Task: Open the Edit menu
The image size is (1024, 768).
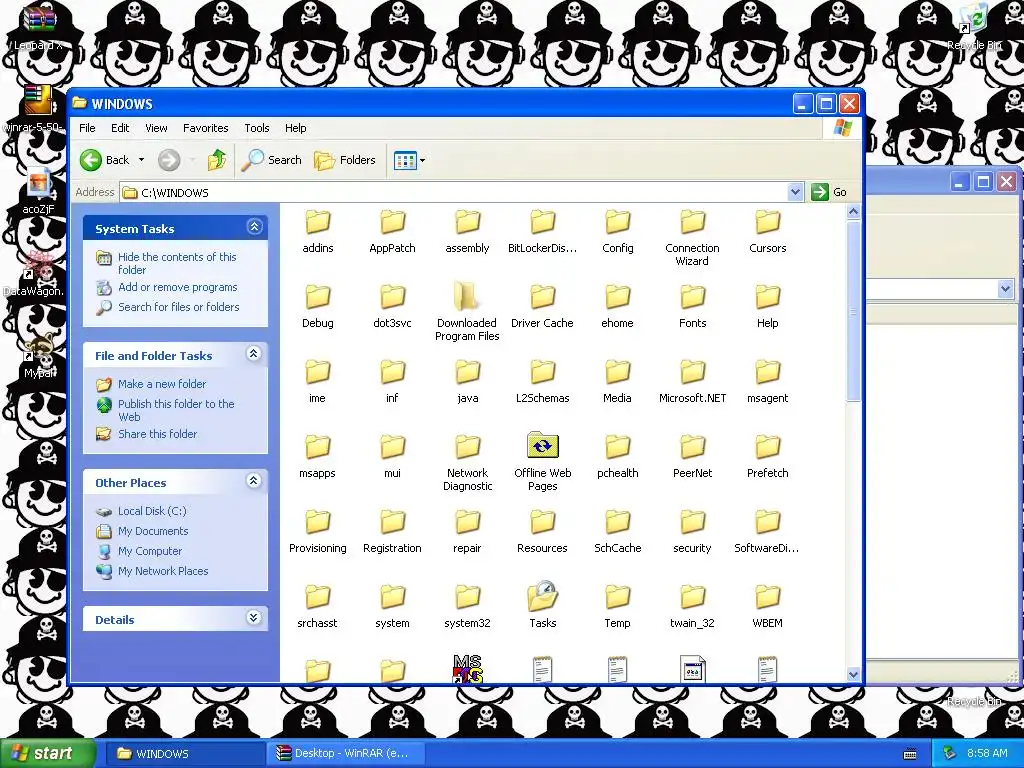Action: (120, 128)
